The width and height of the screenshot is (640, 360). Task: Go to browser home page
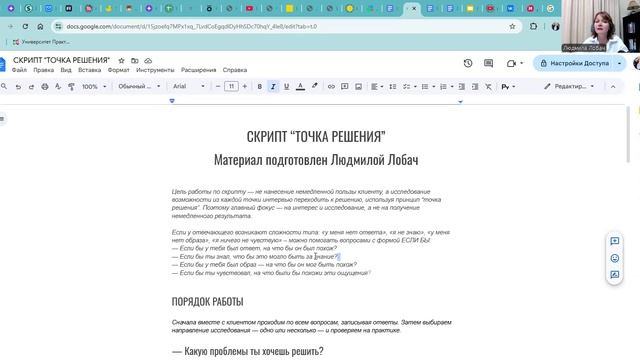(40, 27)
